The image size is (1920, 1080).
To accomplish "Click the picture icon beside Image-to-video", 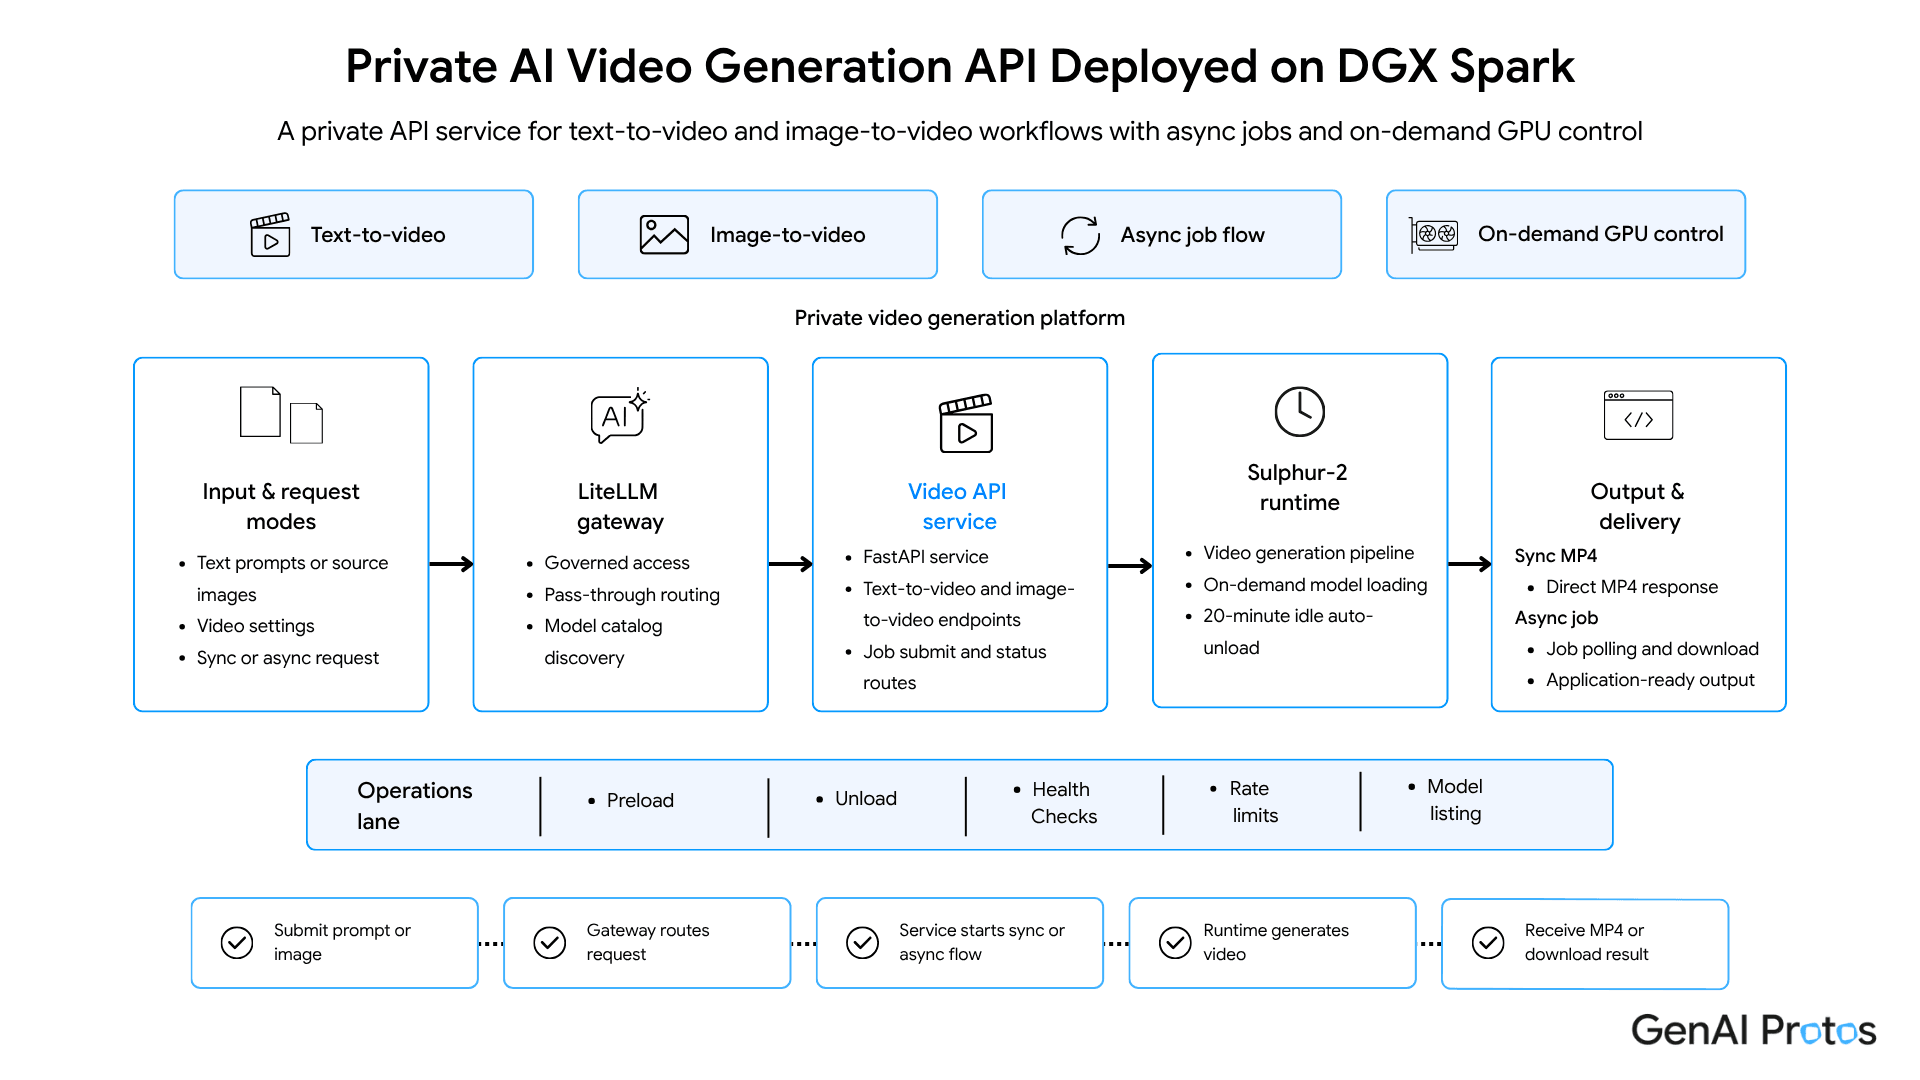I will [x=664, y=235].
